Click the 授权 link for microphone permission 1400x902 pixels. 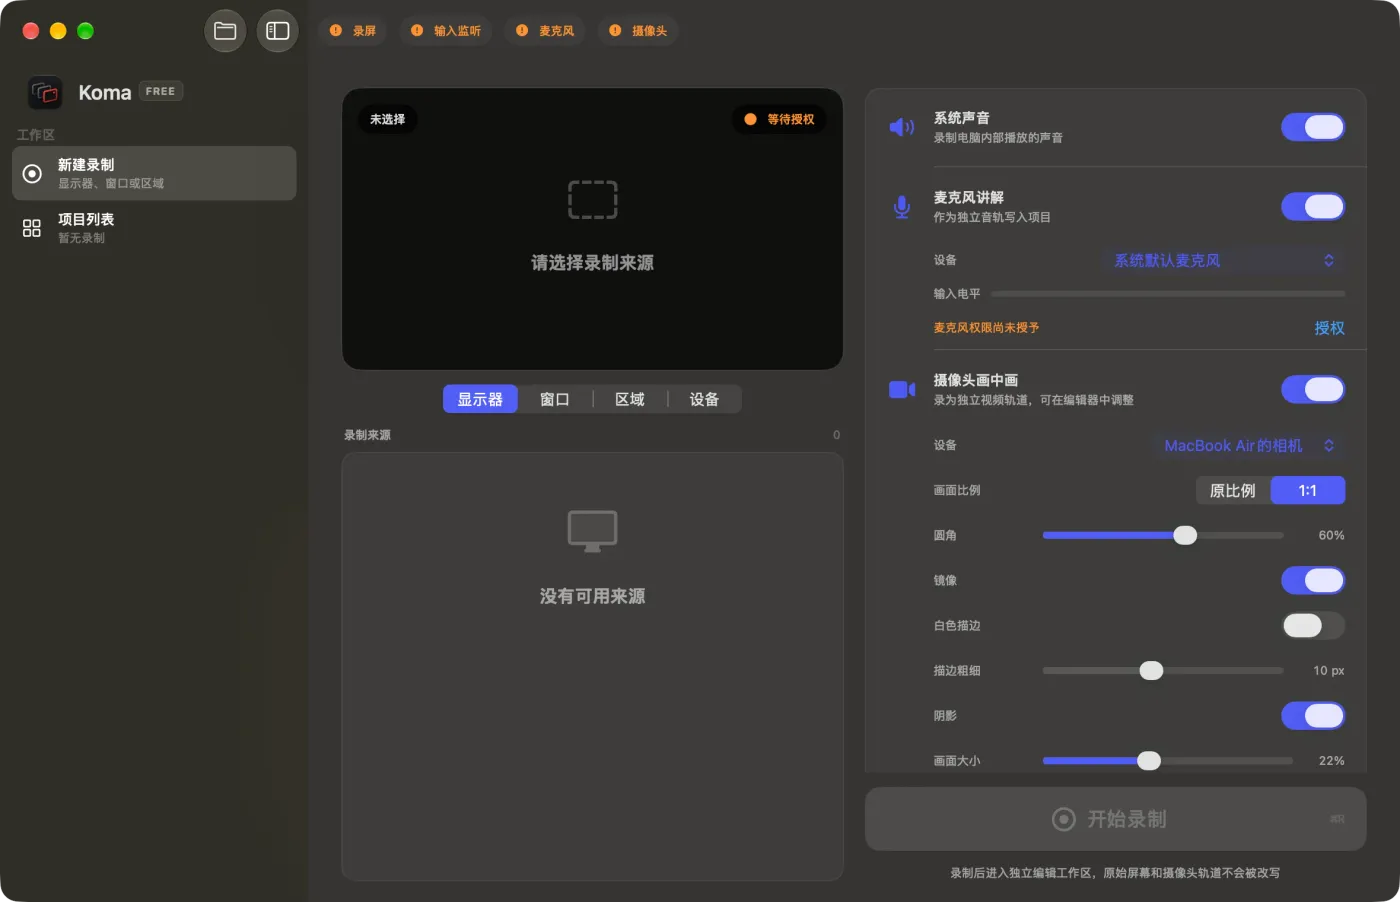pyautogui.click(x=1329, y=328)
